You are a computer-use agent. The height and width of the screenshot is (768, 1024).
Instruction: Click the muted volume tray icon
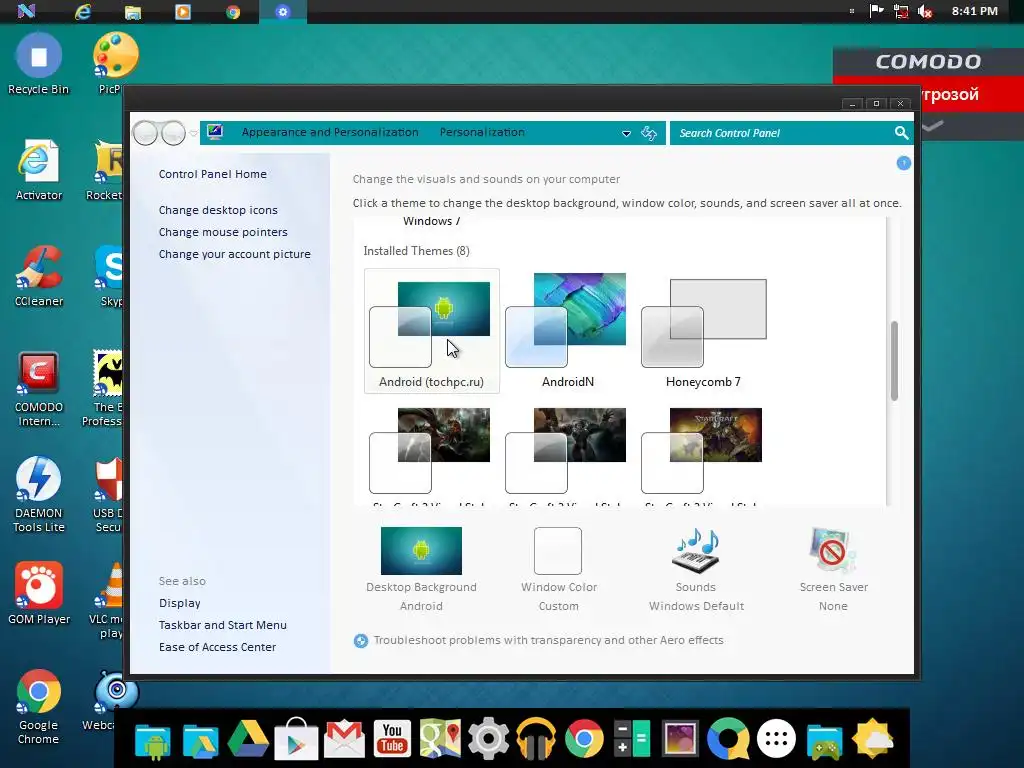[x=925, y=11]
